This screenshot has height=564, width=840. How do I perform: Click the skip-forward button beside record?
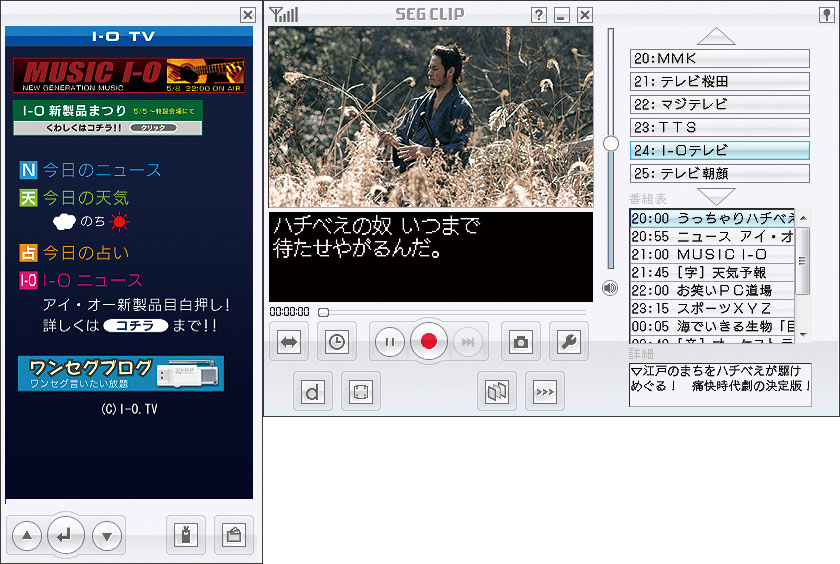pos(468,342)
